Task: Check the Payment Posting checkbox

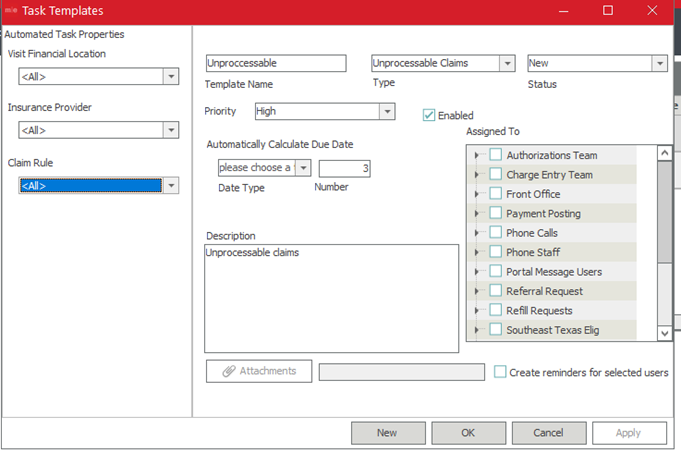Action: (495, 213)
